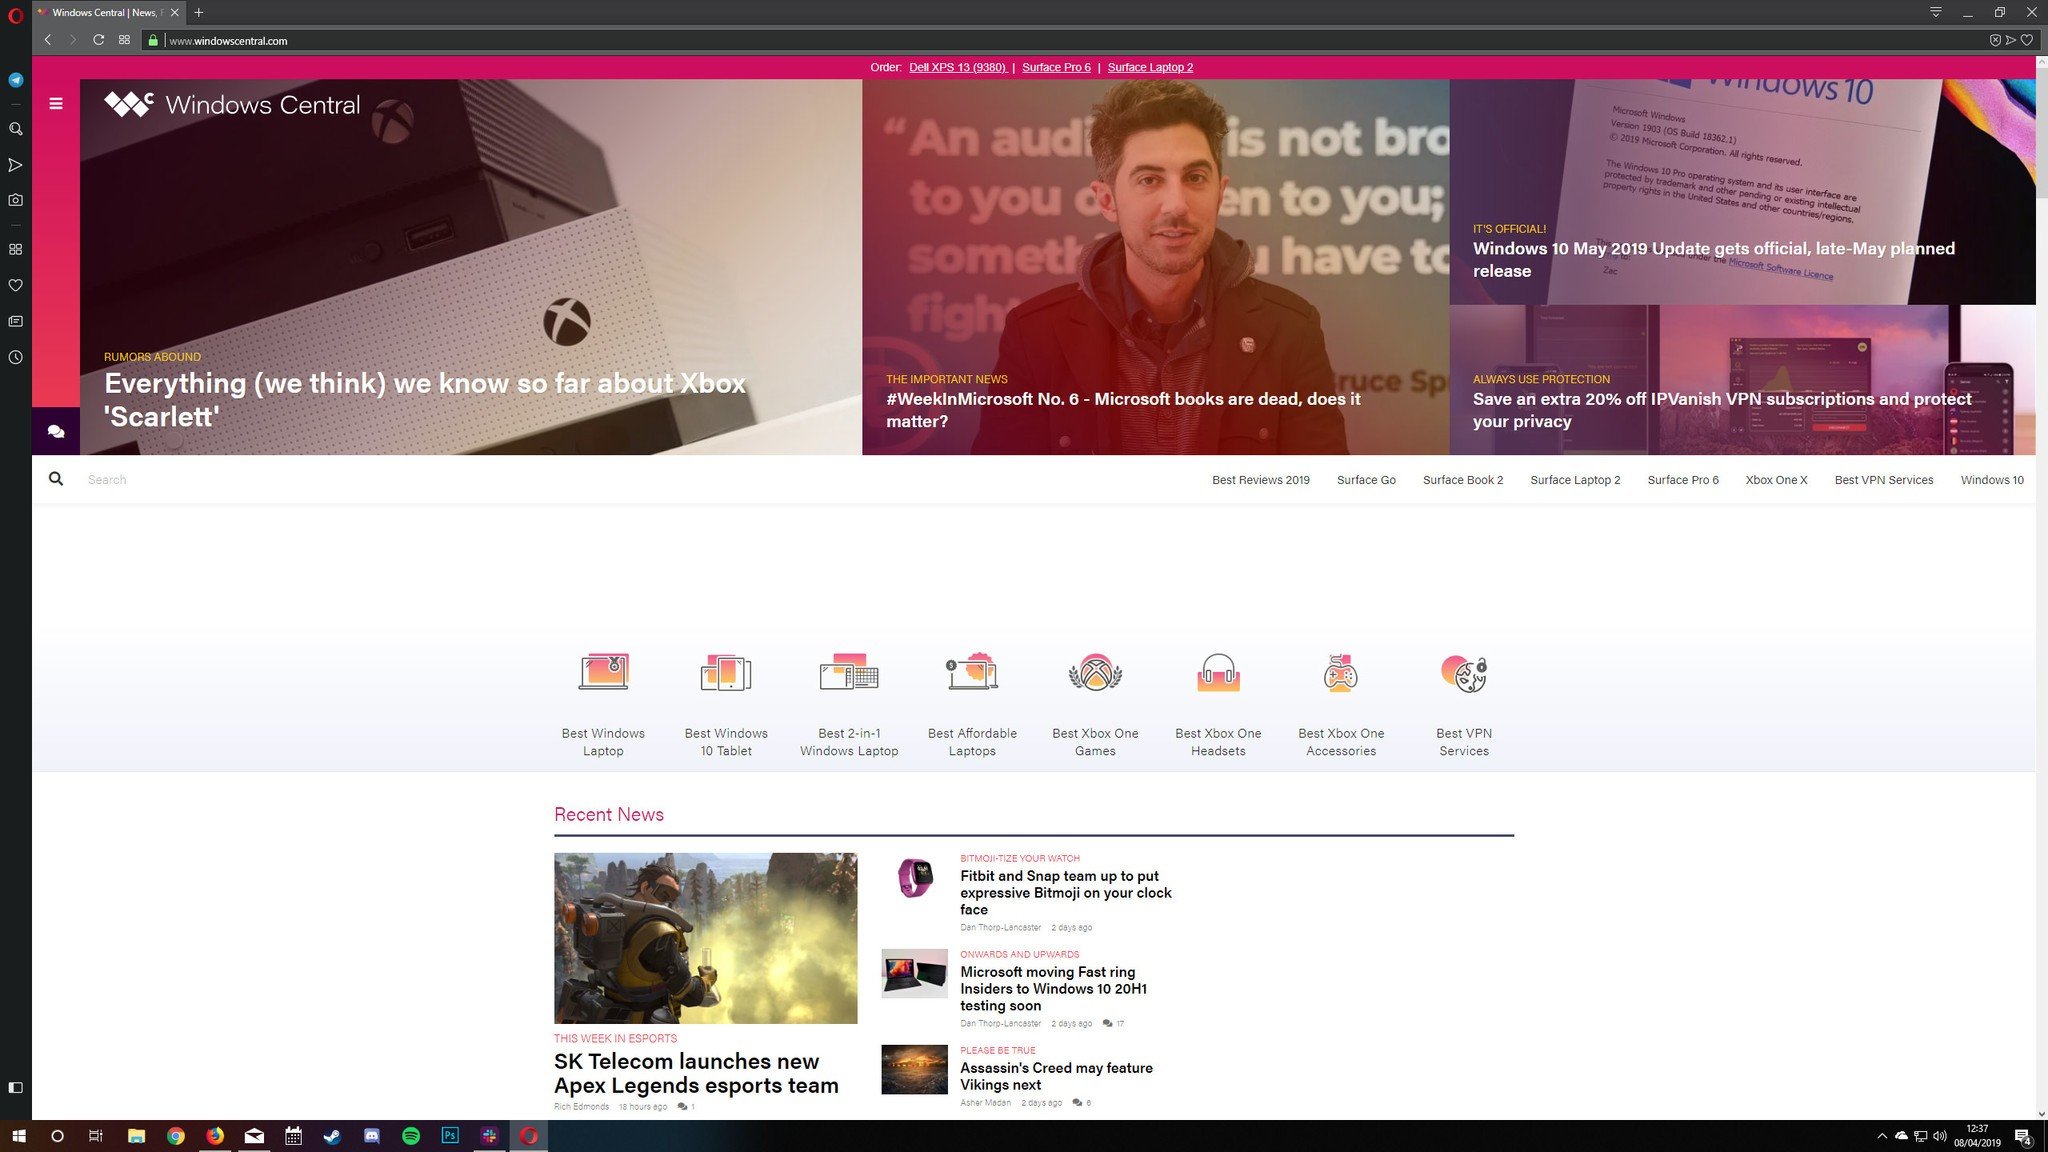Click the Fitbit watch thumbnail

(914, 878)
